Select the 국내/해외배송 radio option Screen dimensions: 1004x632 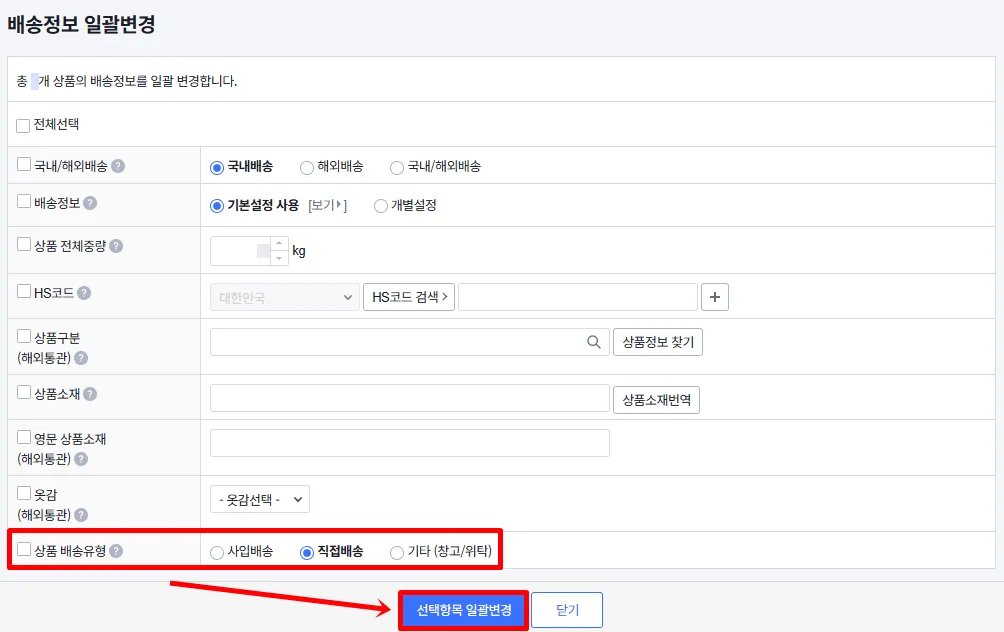click(397, 168)
